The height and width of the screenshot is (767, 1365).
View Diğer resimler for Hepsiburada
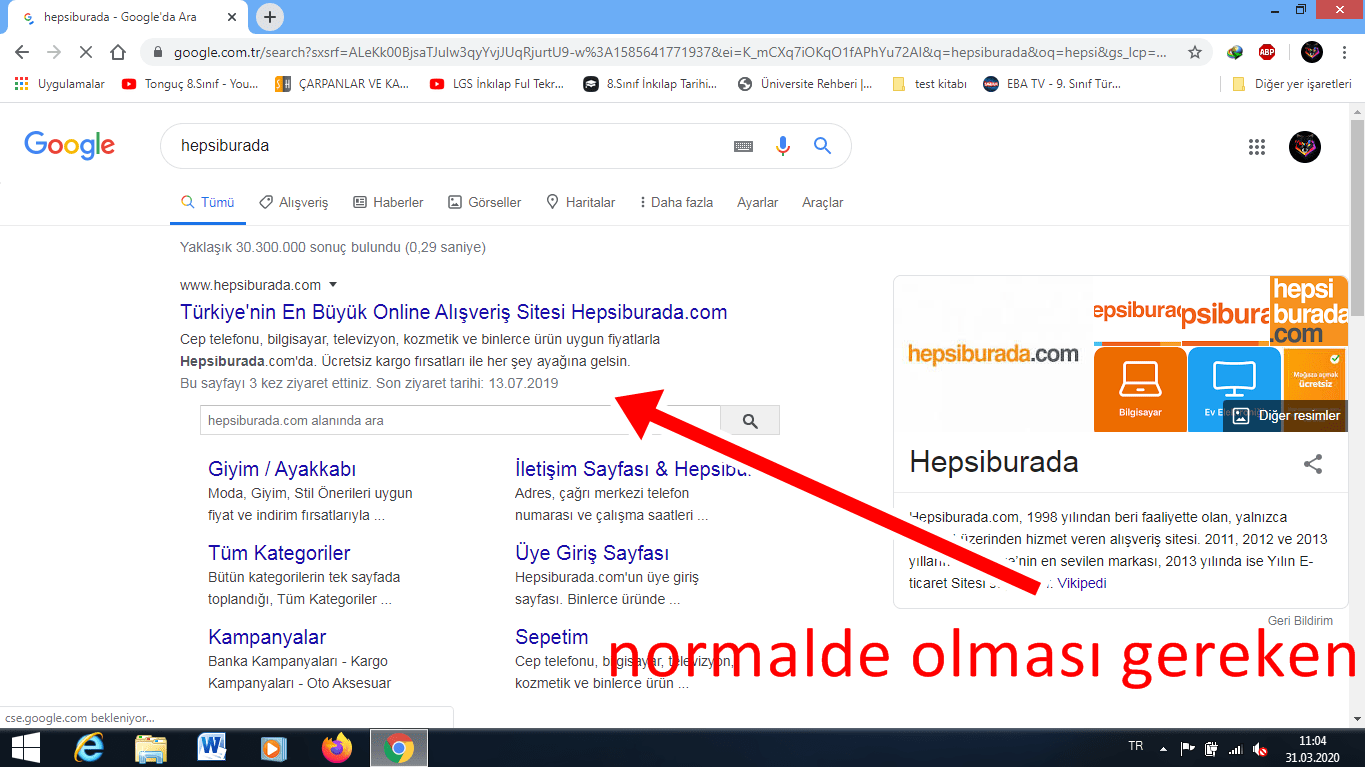pyautogui.click(x=1286, y=416)
